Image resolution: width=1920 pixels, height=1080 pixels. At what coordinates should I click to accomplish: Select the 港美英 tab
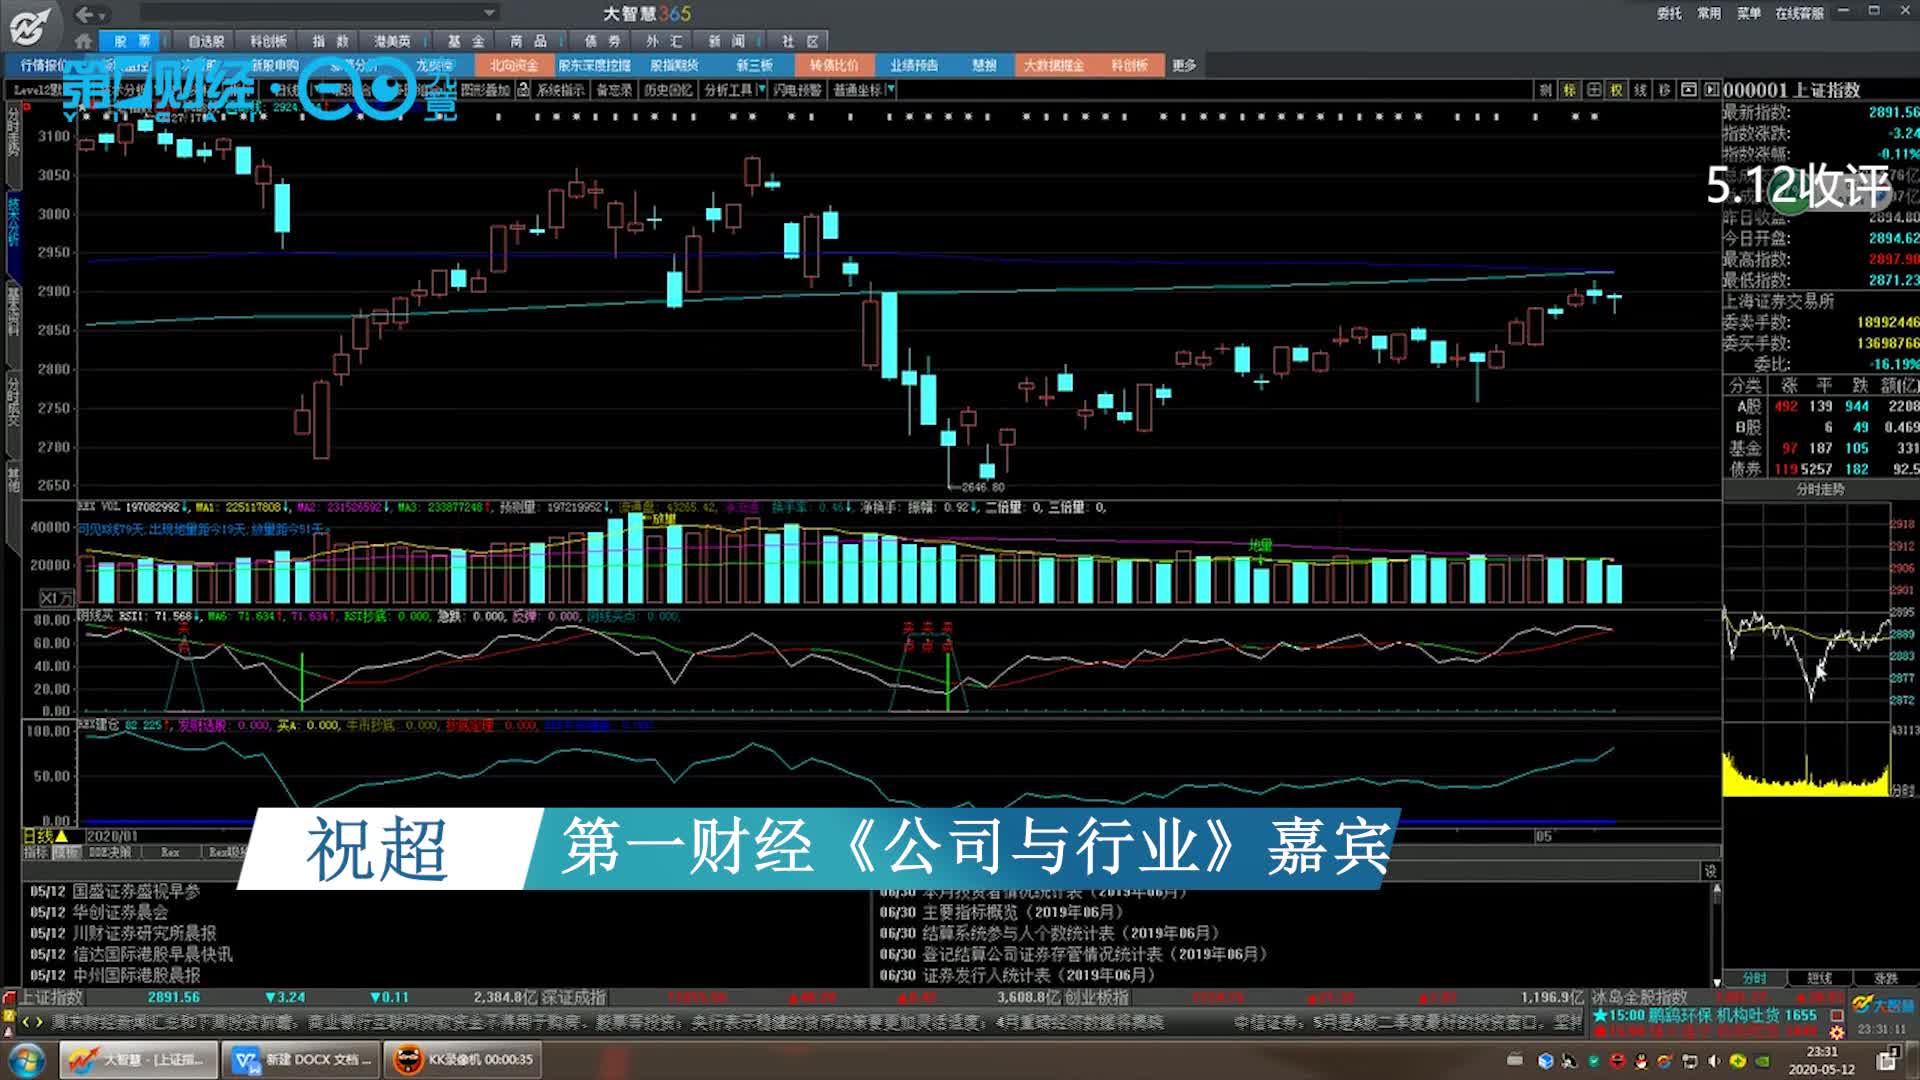click(x=392, y=41)
